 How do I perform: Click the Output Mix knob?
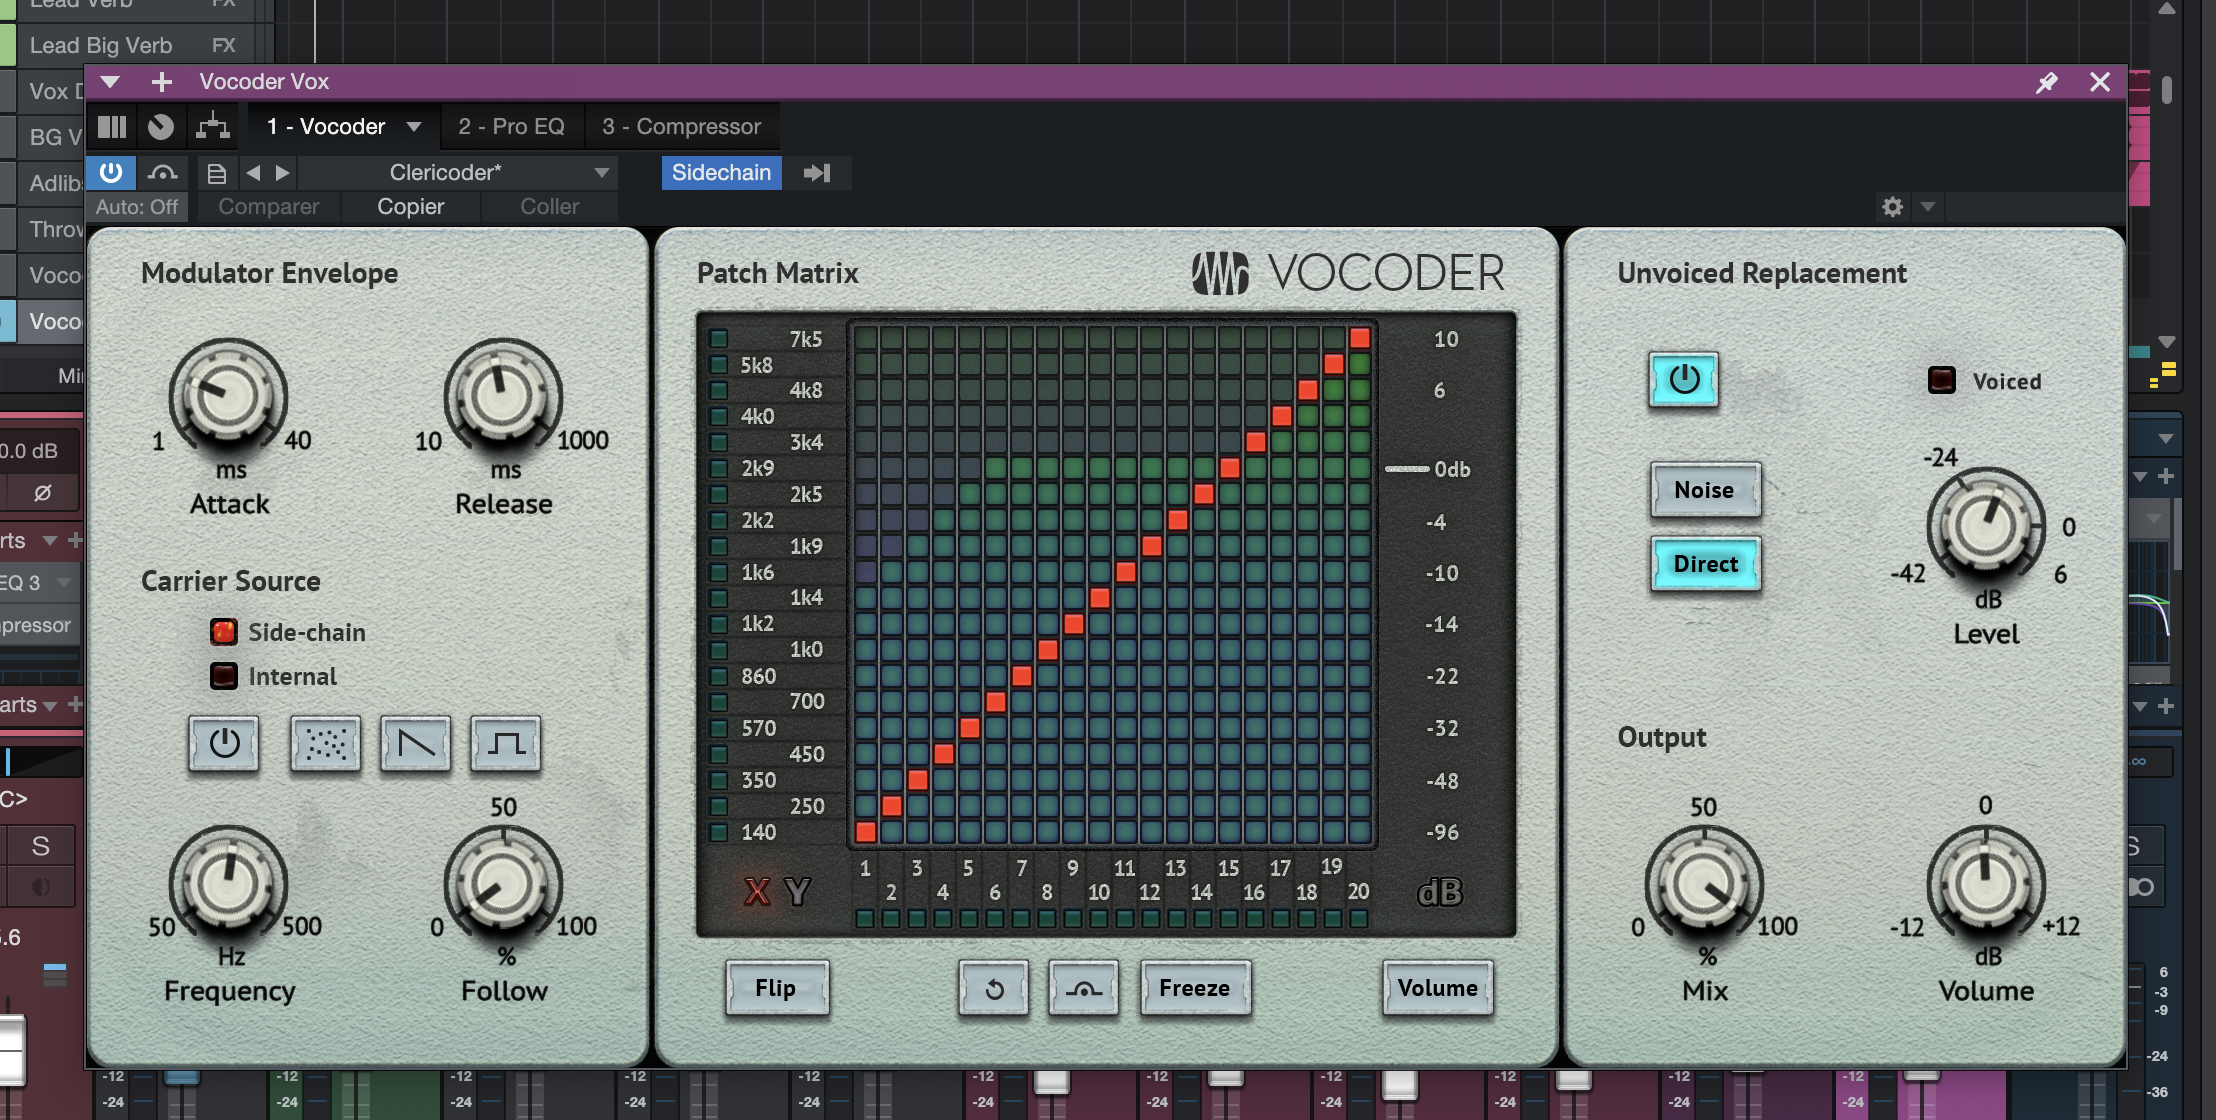[1704, 883]
